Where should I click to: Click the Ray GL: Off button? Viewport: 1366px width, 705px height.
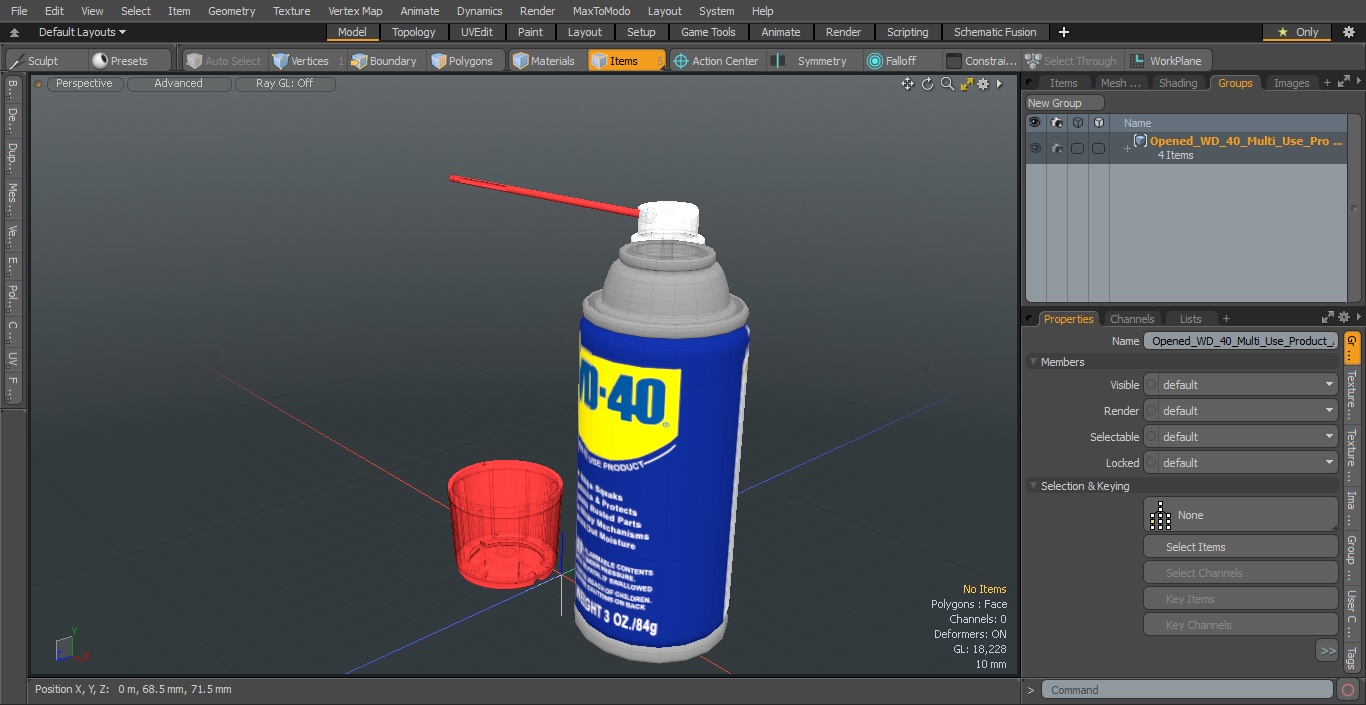pyautogui.click(x=284, y=84)
